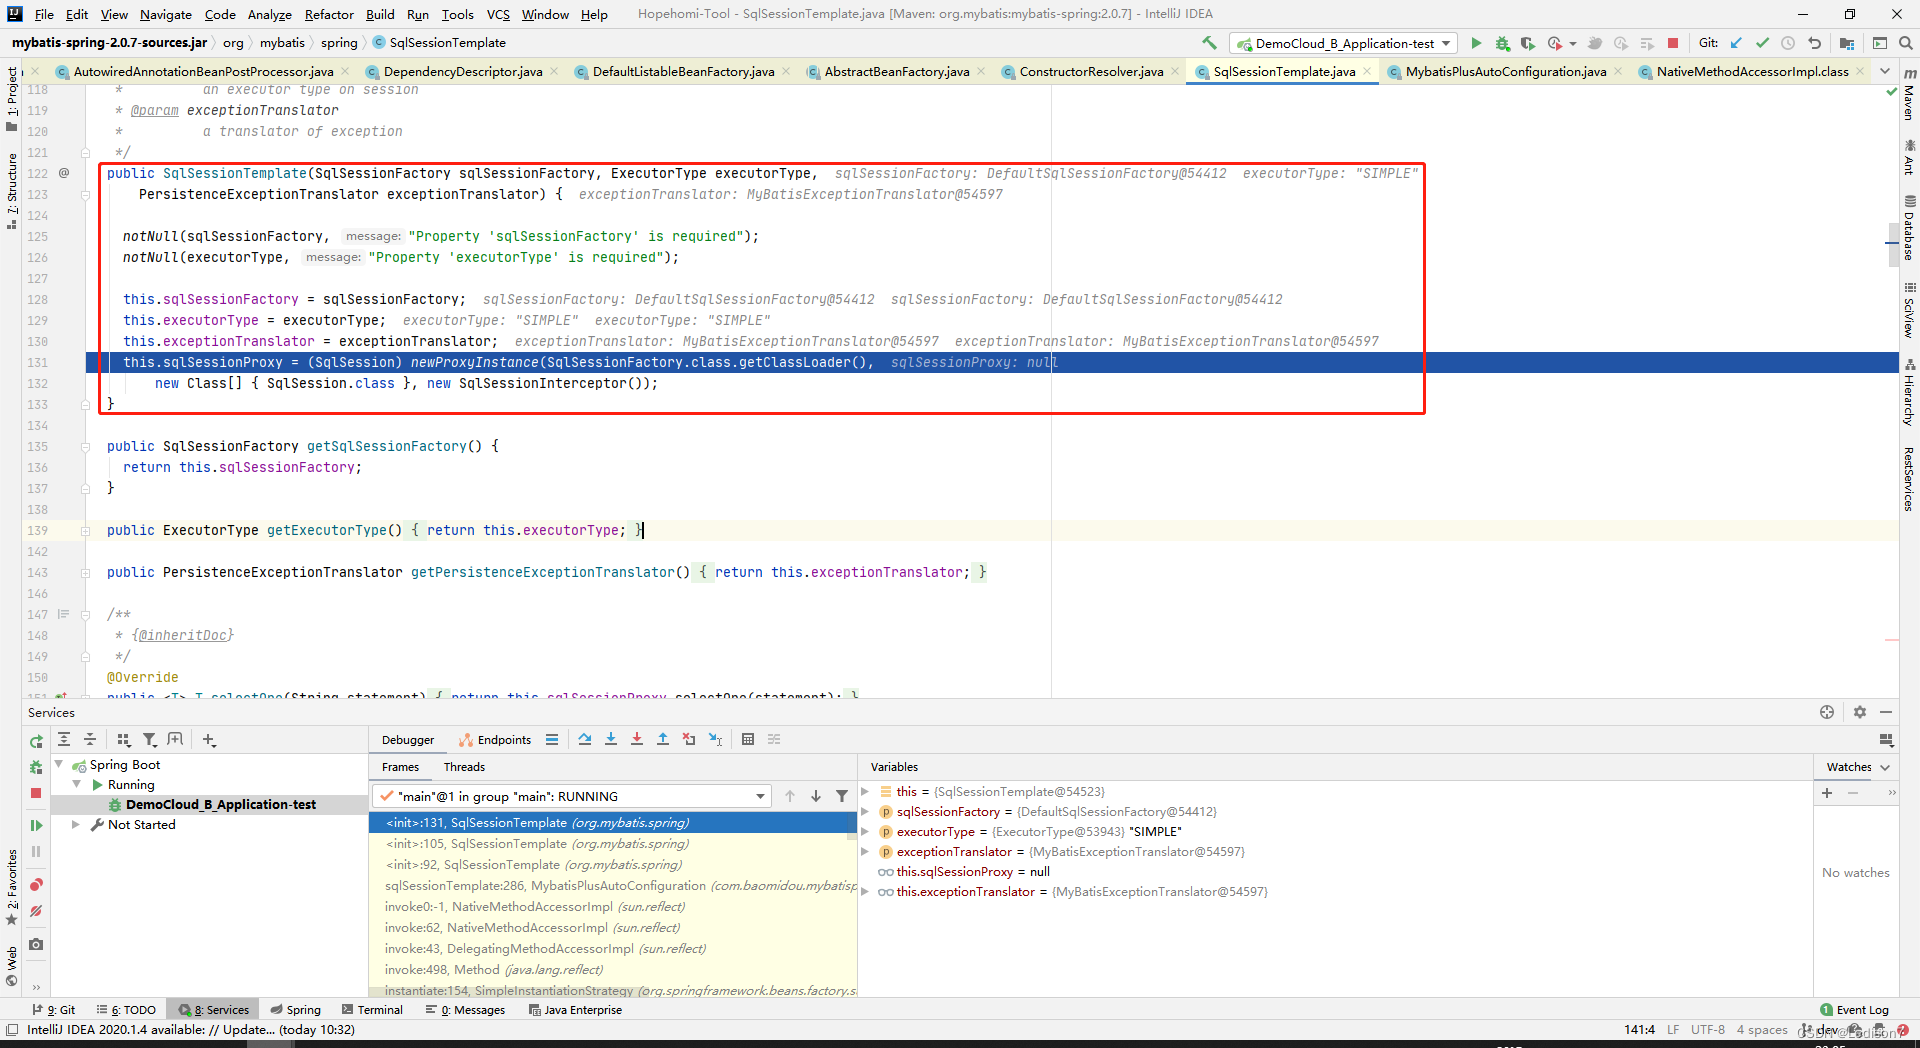
Task: Close the DependencyDescriptor.java tab
Action: 554,71
